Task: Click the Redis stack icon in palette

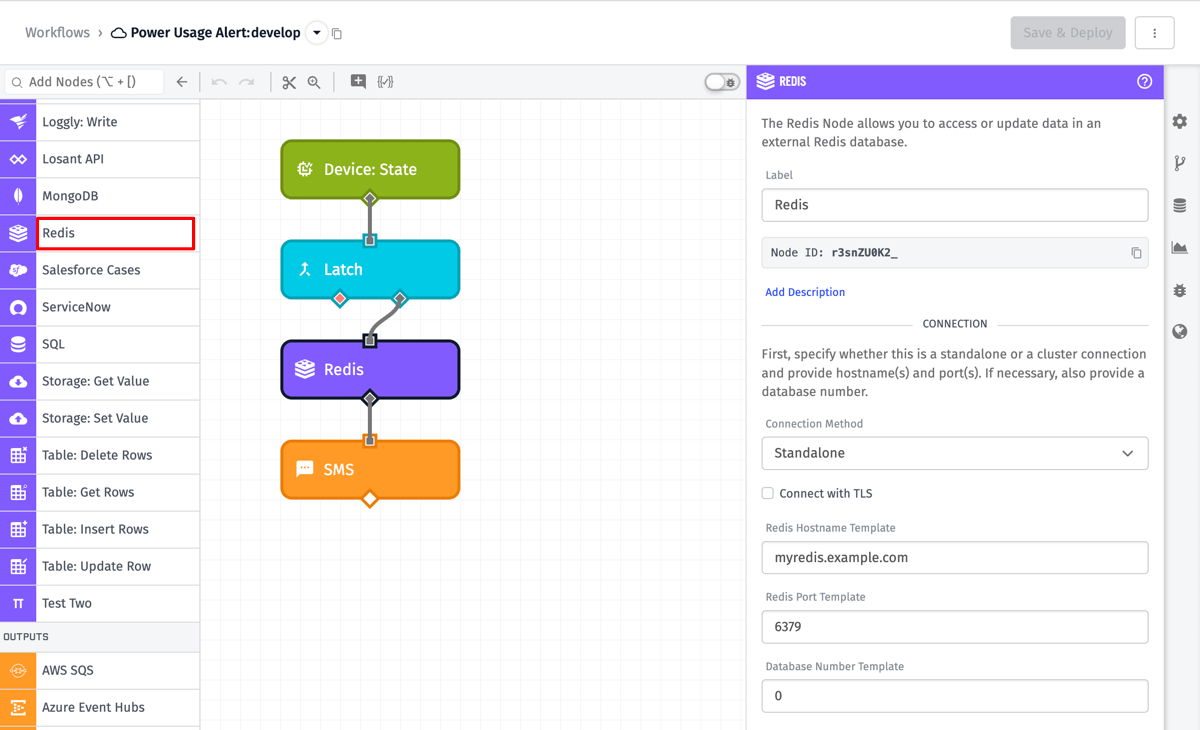Action: pyautogui.click(x=18, y=233)
